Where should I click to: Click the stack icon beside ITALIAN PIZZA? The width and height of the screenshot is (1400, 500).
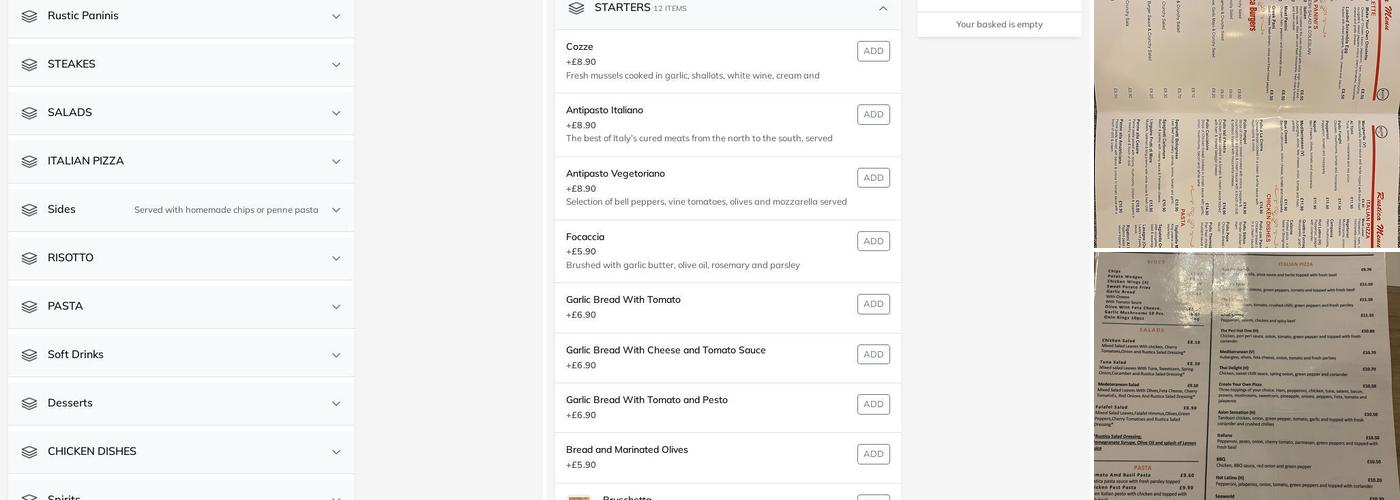pyautogui.click(x=29, y=162)
